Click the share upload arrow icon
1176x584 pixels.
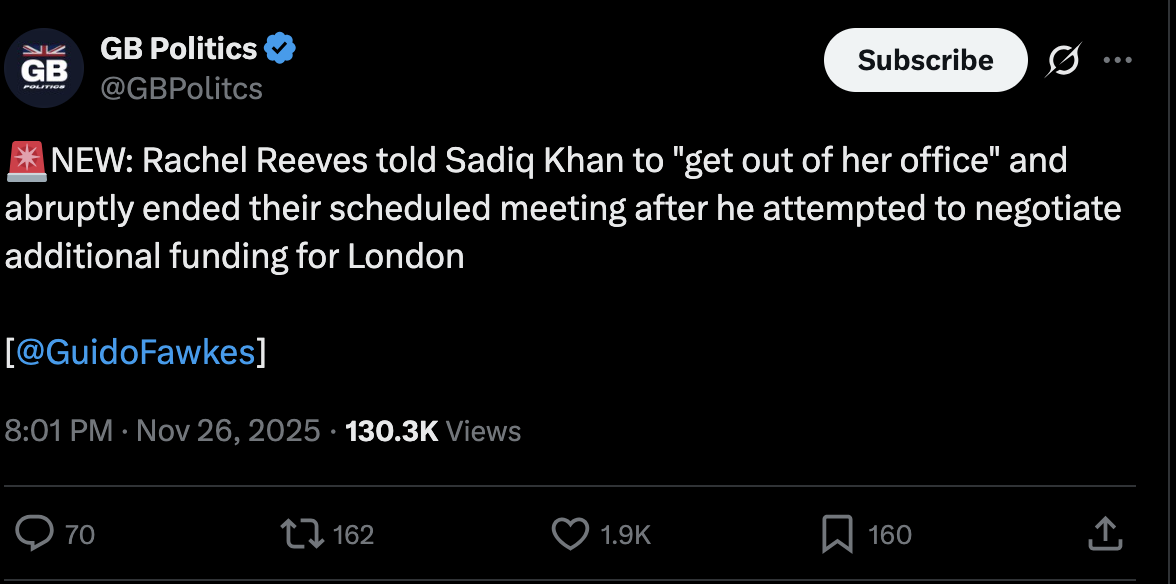1103,533
